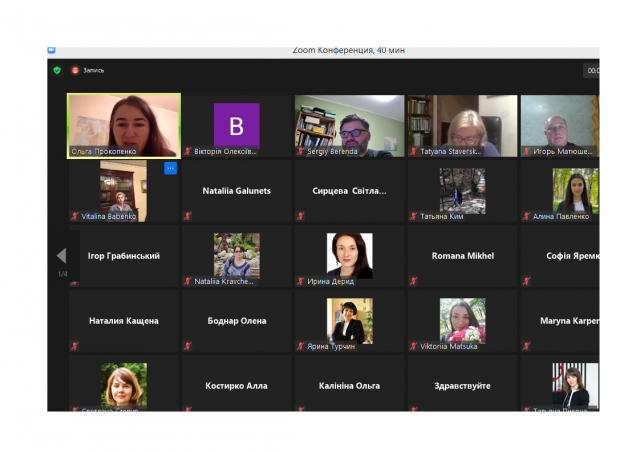This screenshot has width=640, height=452.
Task: Select Tatyana Staversk video tile
Action: (462, 126)
